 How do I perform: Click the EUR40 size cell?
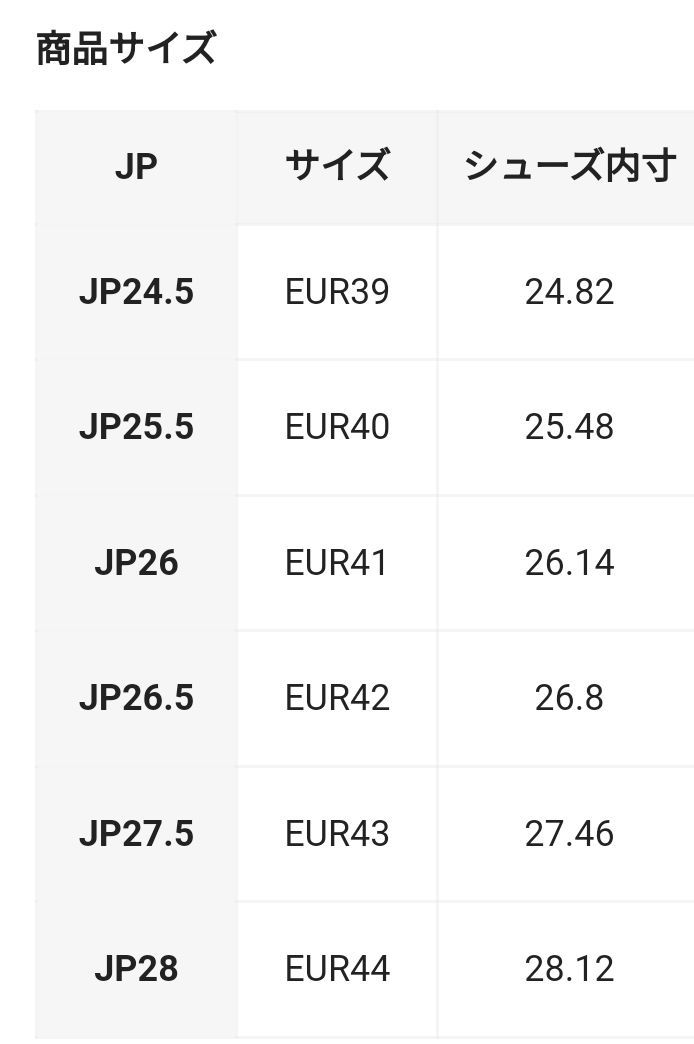(337, 427)
